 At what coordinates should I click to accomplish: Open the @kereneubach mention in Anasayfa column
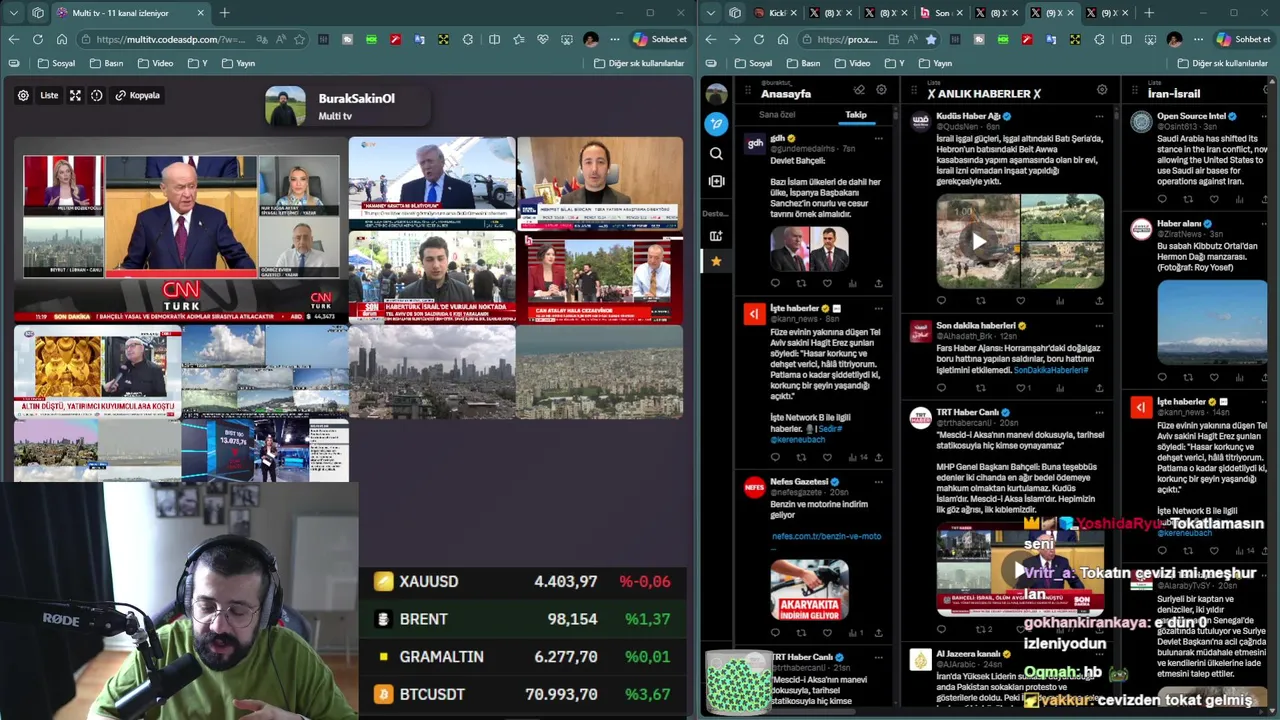(x=798, y=439)
